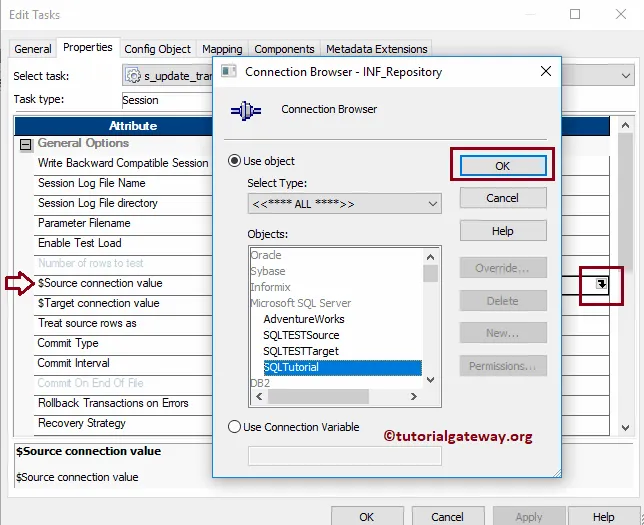
Task: Click OK in the Connection Browser
Action: (502, 166)
